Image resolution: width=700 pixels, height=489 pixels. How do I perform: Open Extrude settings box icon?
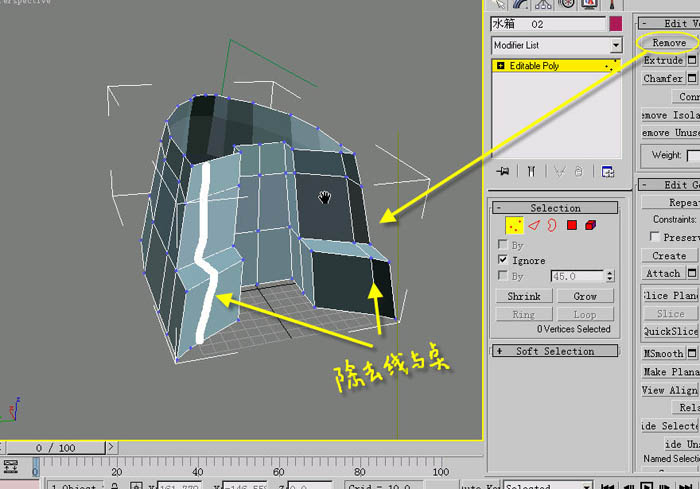[x=692, y=60]
